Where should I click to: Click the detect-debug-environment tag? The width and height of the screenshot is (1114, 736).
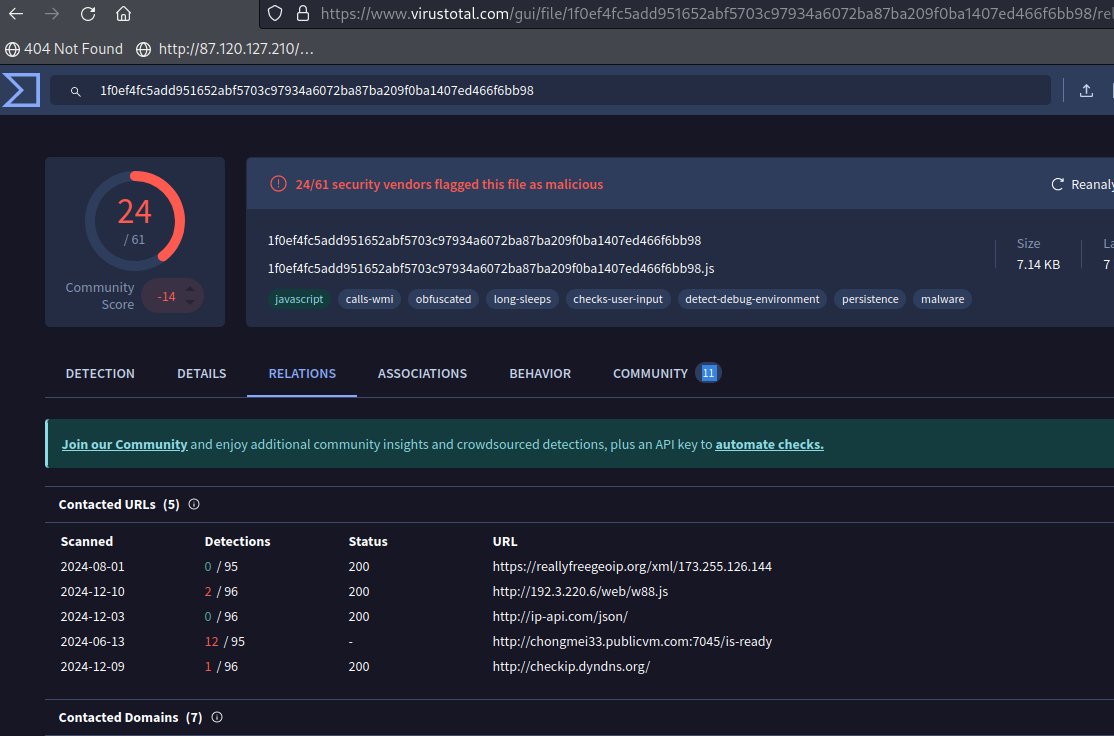[752, 299]
